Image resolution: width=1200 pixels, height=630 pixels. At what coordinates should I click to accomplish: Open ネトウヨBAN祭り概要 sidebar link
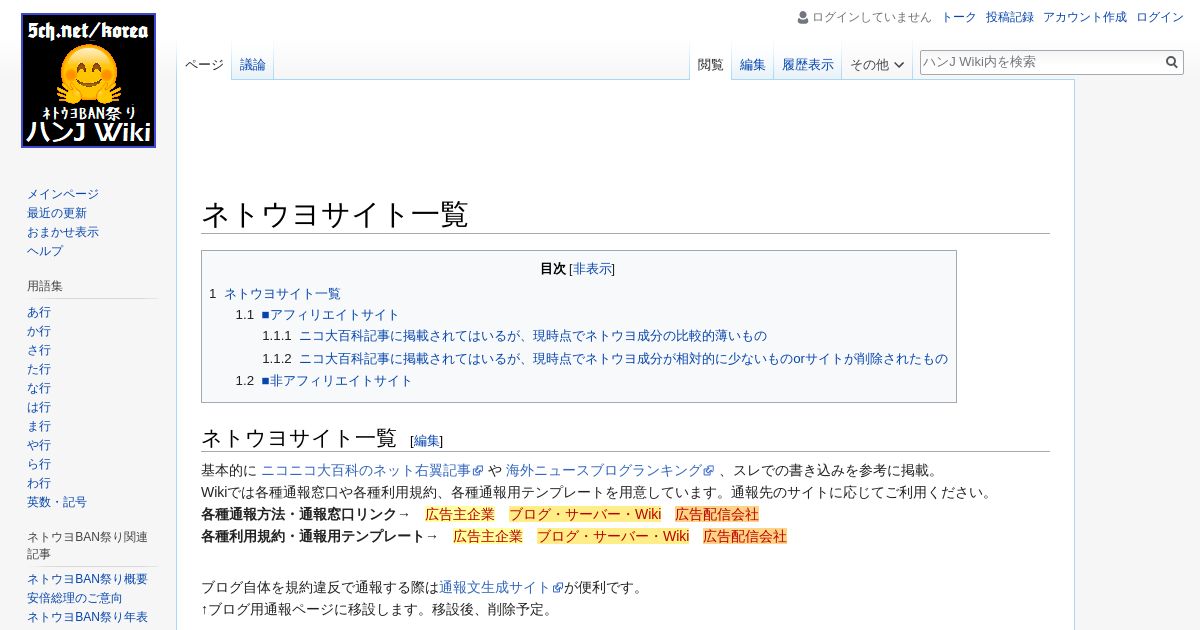[x=87, y=579]
